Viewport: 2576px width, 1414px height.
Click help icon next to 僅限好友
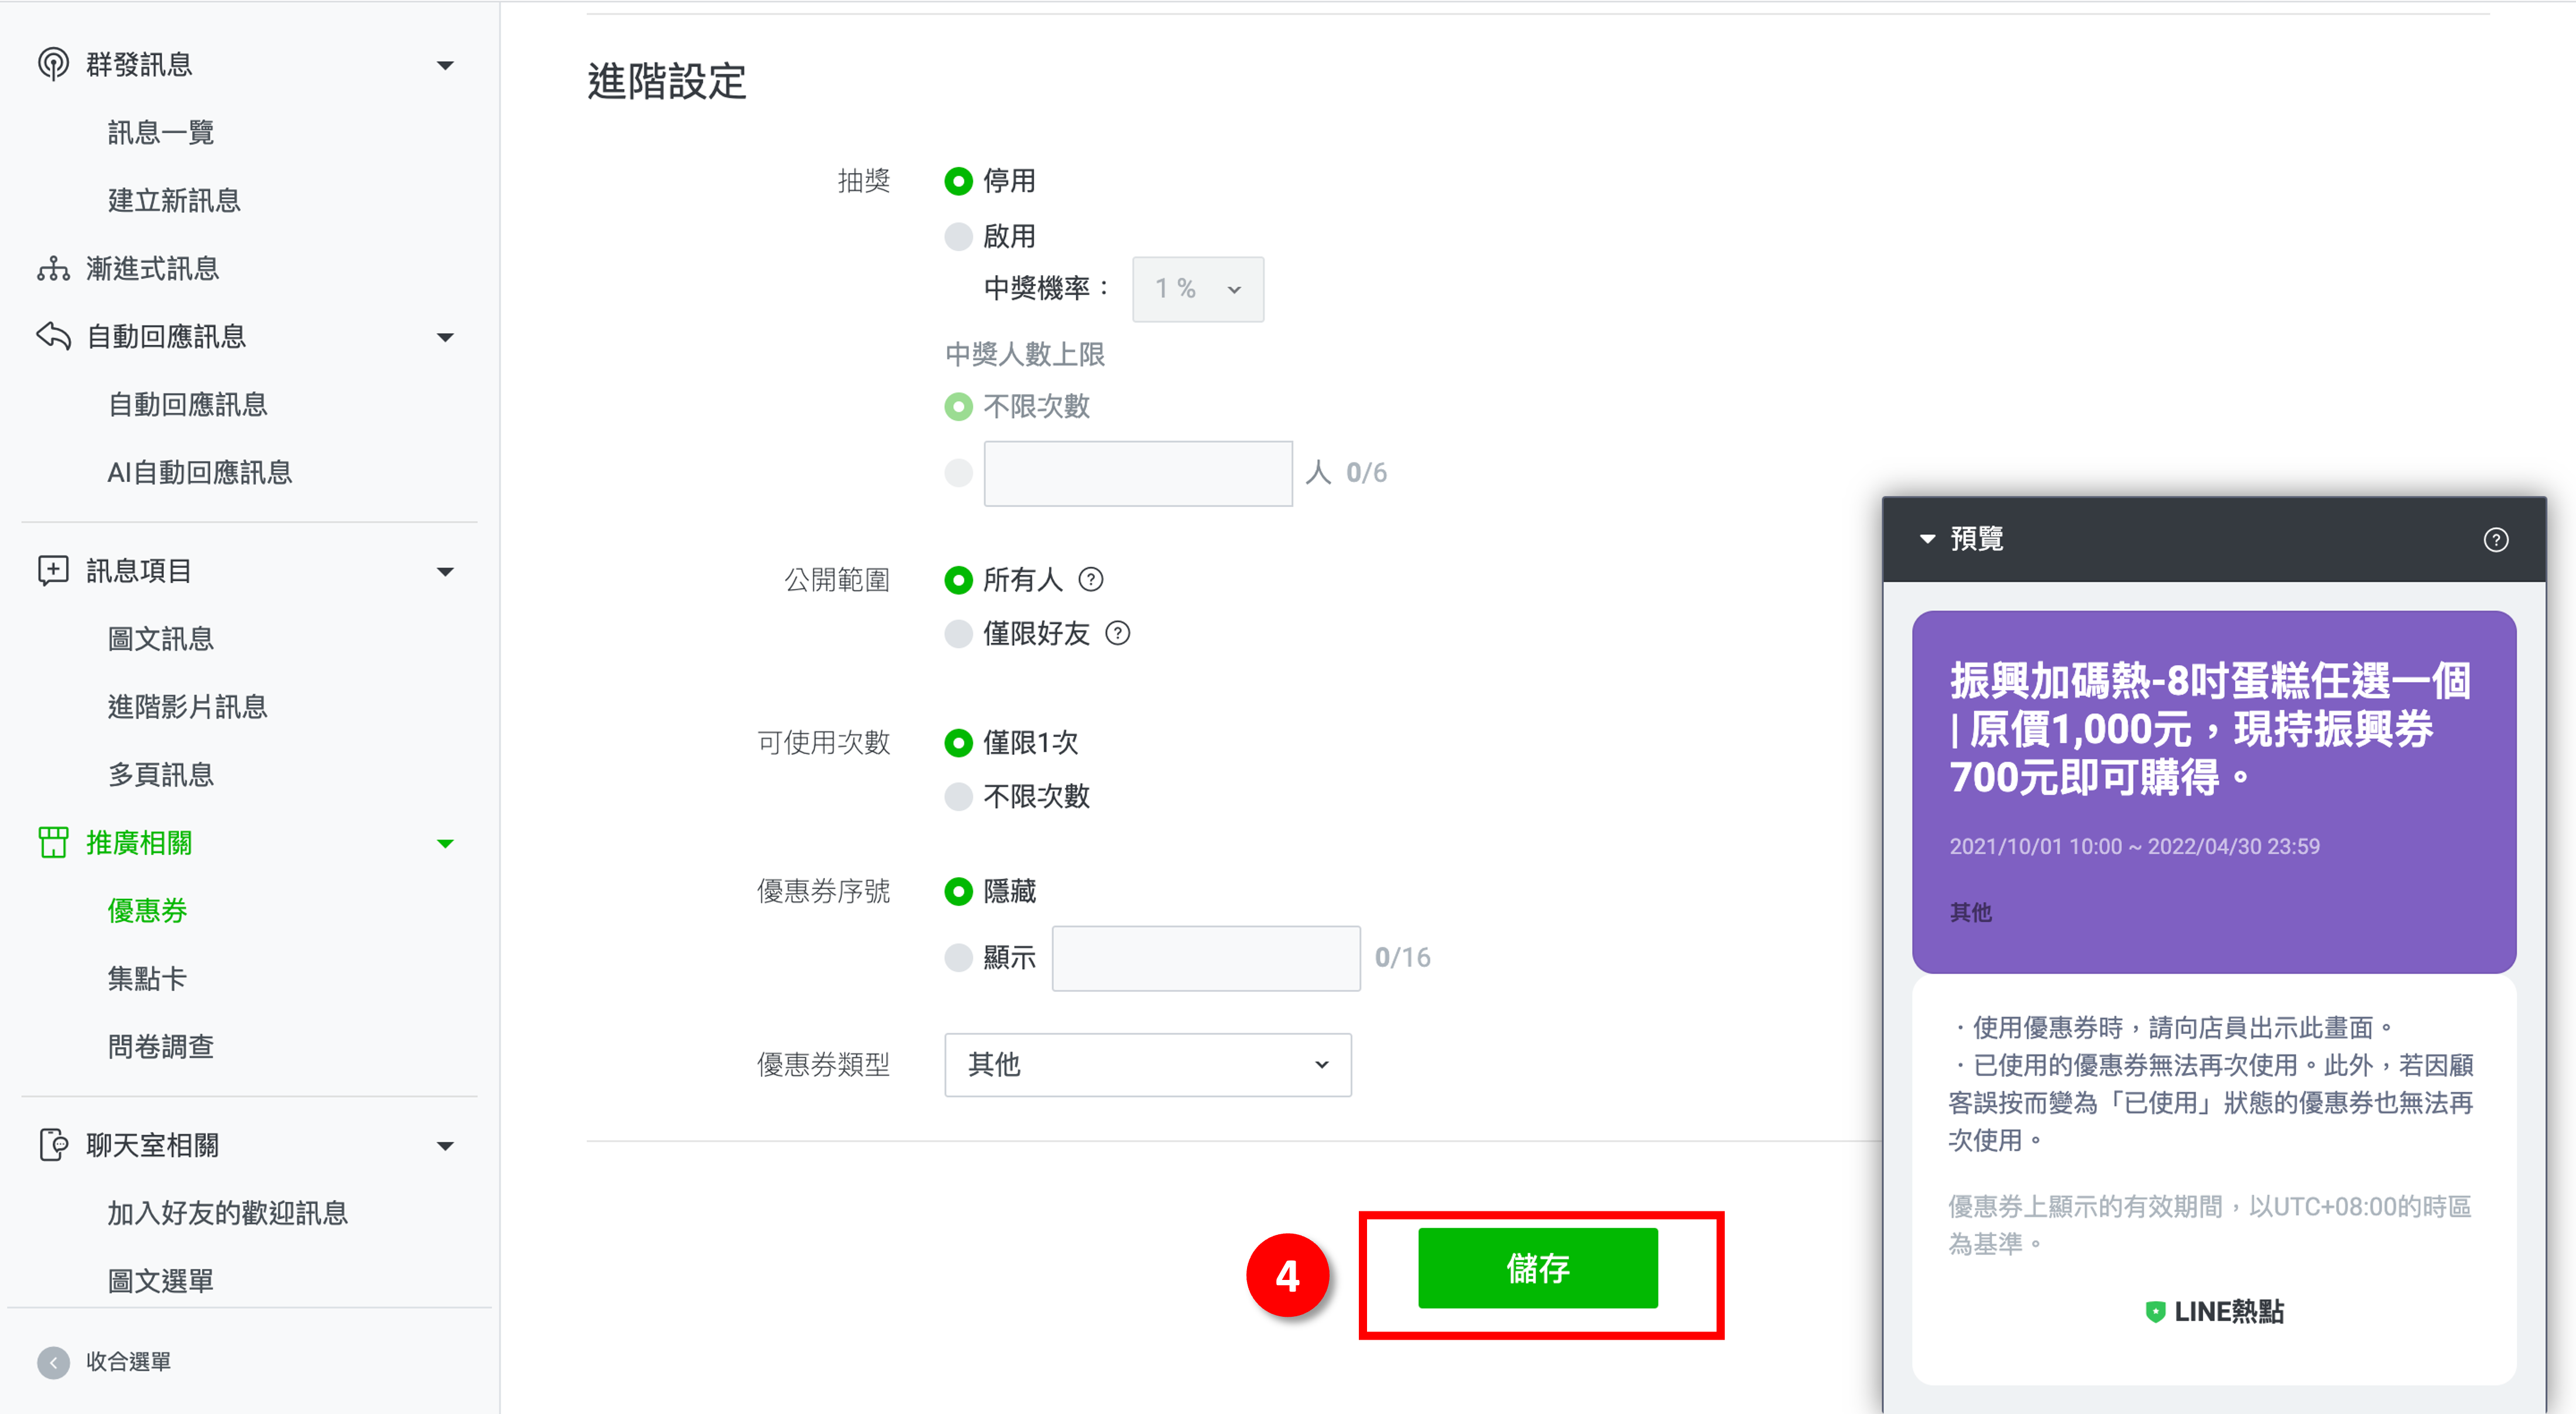point(1118,633)
